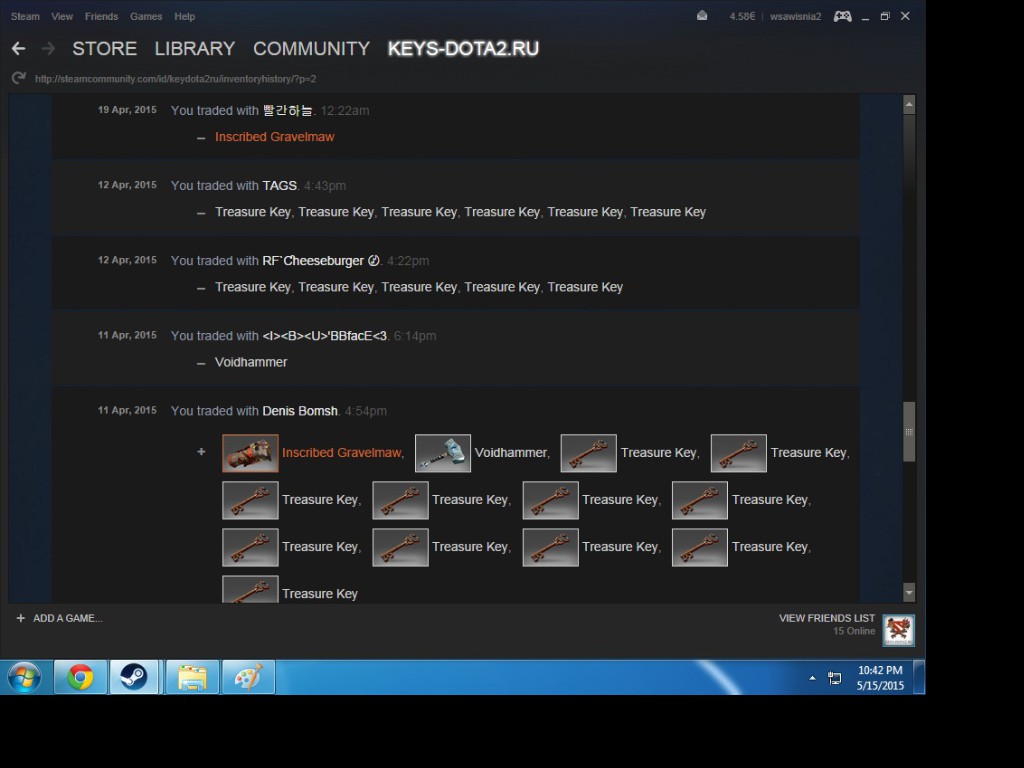Screen dimensions: 1024x768
Task: Click first Treasure Key in RF`Cheeseburger trade
Action: [253, 287]
